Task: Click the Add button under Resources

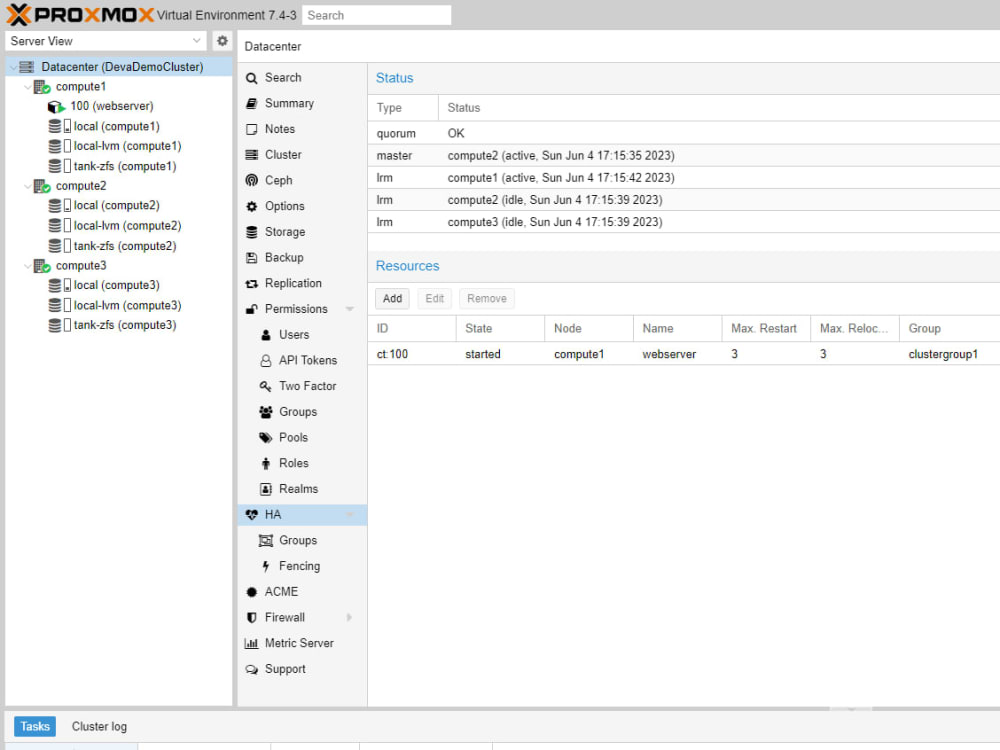Action: tap(392, 298)
